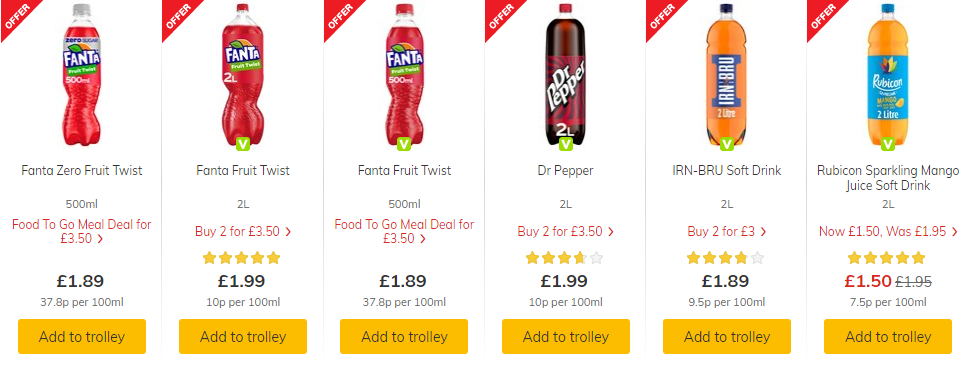Screen dimensions: 966x365
Task: Open the Fanta Fruit Twist 2L bottle image
Action: point(243,75)
